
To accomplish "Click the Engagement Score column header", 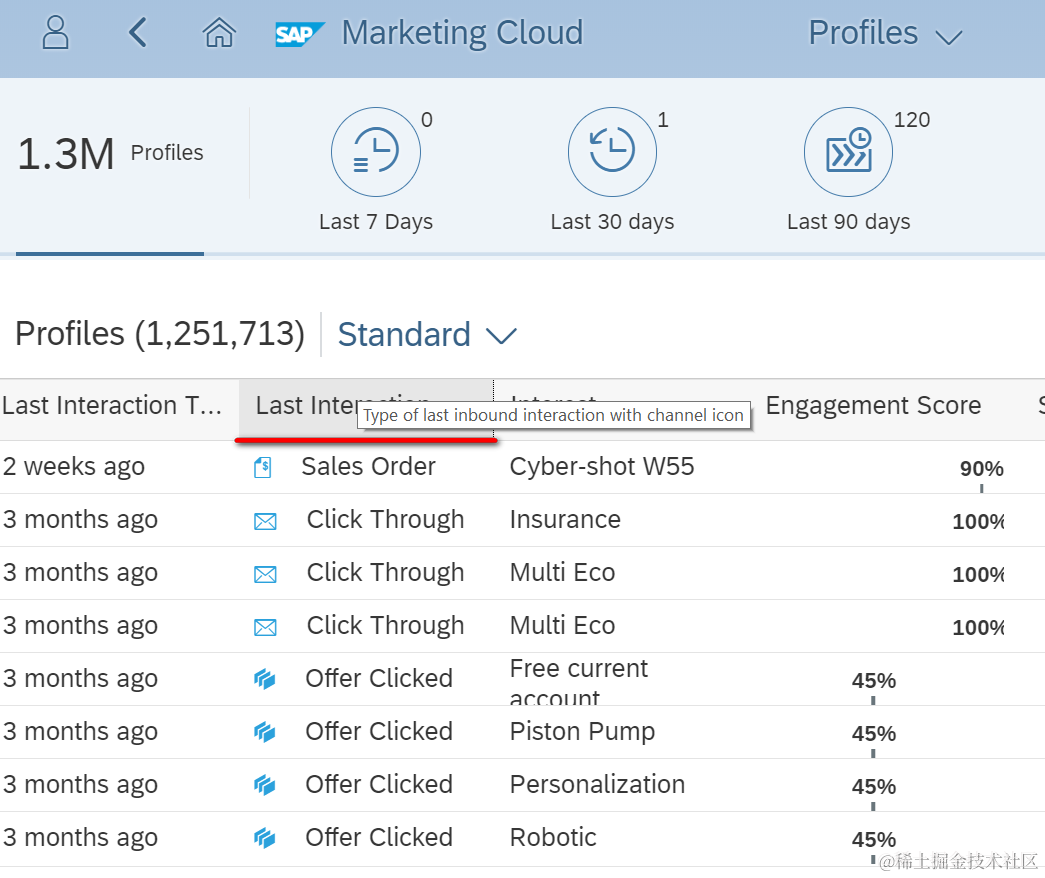I will coord(873,406).
